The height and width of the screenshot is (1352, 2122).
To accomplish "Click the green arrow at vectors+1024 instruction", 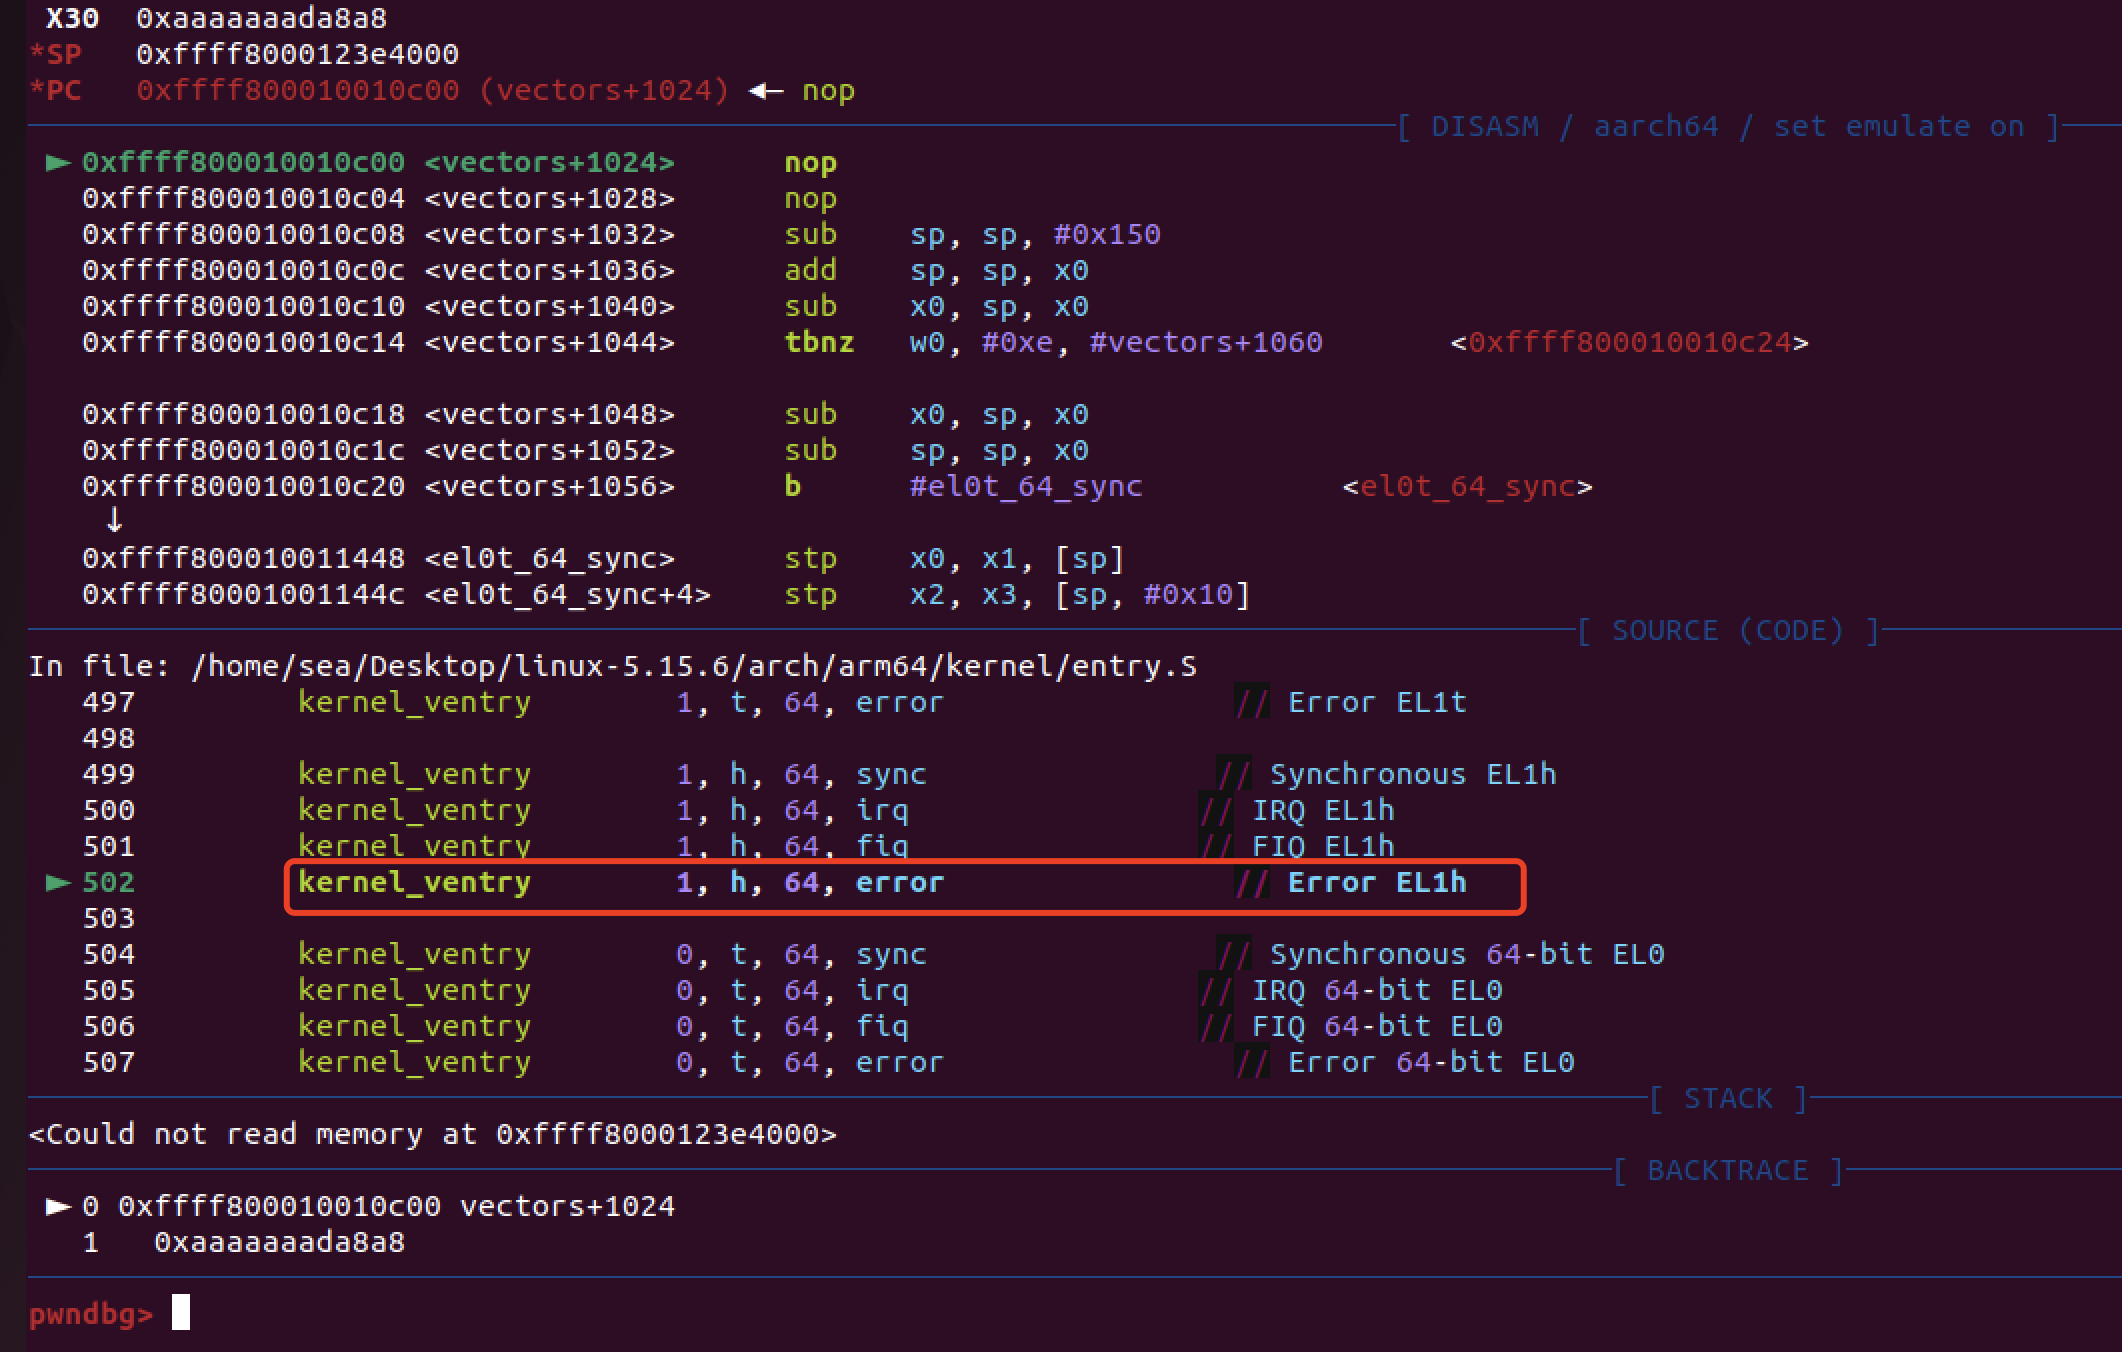I will click(58, 163).
